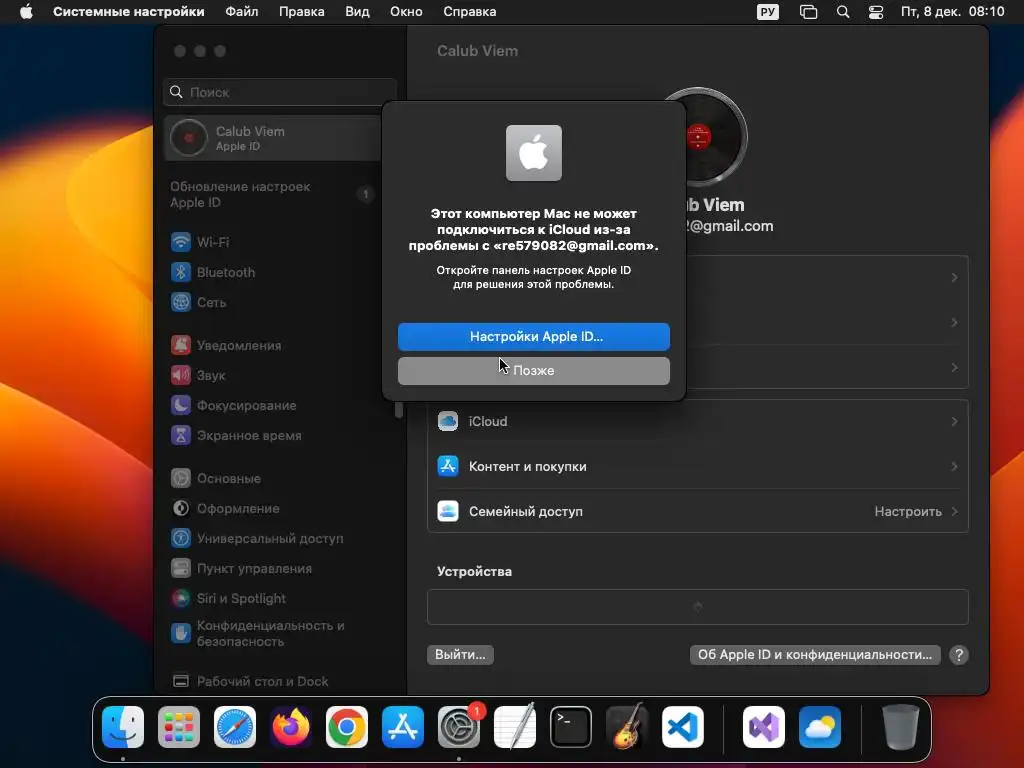The image size is (1024, 768).
Task: Open App Store in the Dock
Action: (403, 728)
